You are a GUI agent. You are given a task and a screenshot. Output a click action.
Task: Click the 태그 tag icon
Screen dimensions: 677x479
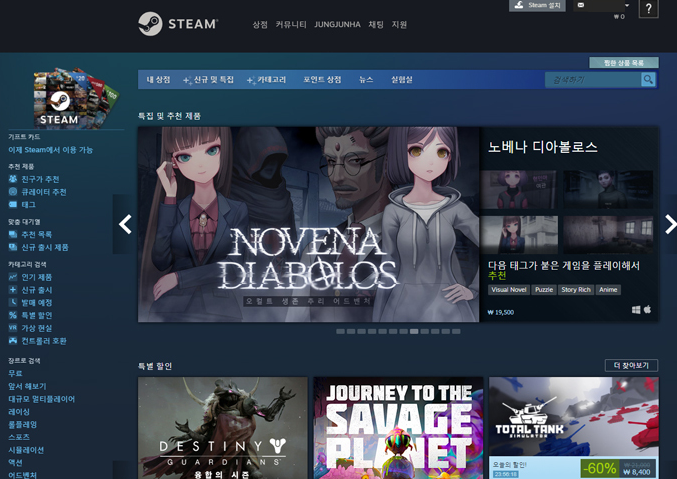pos(13,204)
